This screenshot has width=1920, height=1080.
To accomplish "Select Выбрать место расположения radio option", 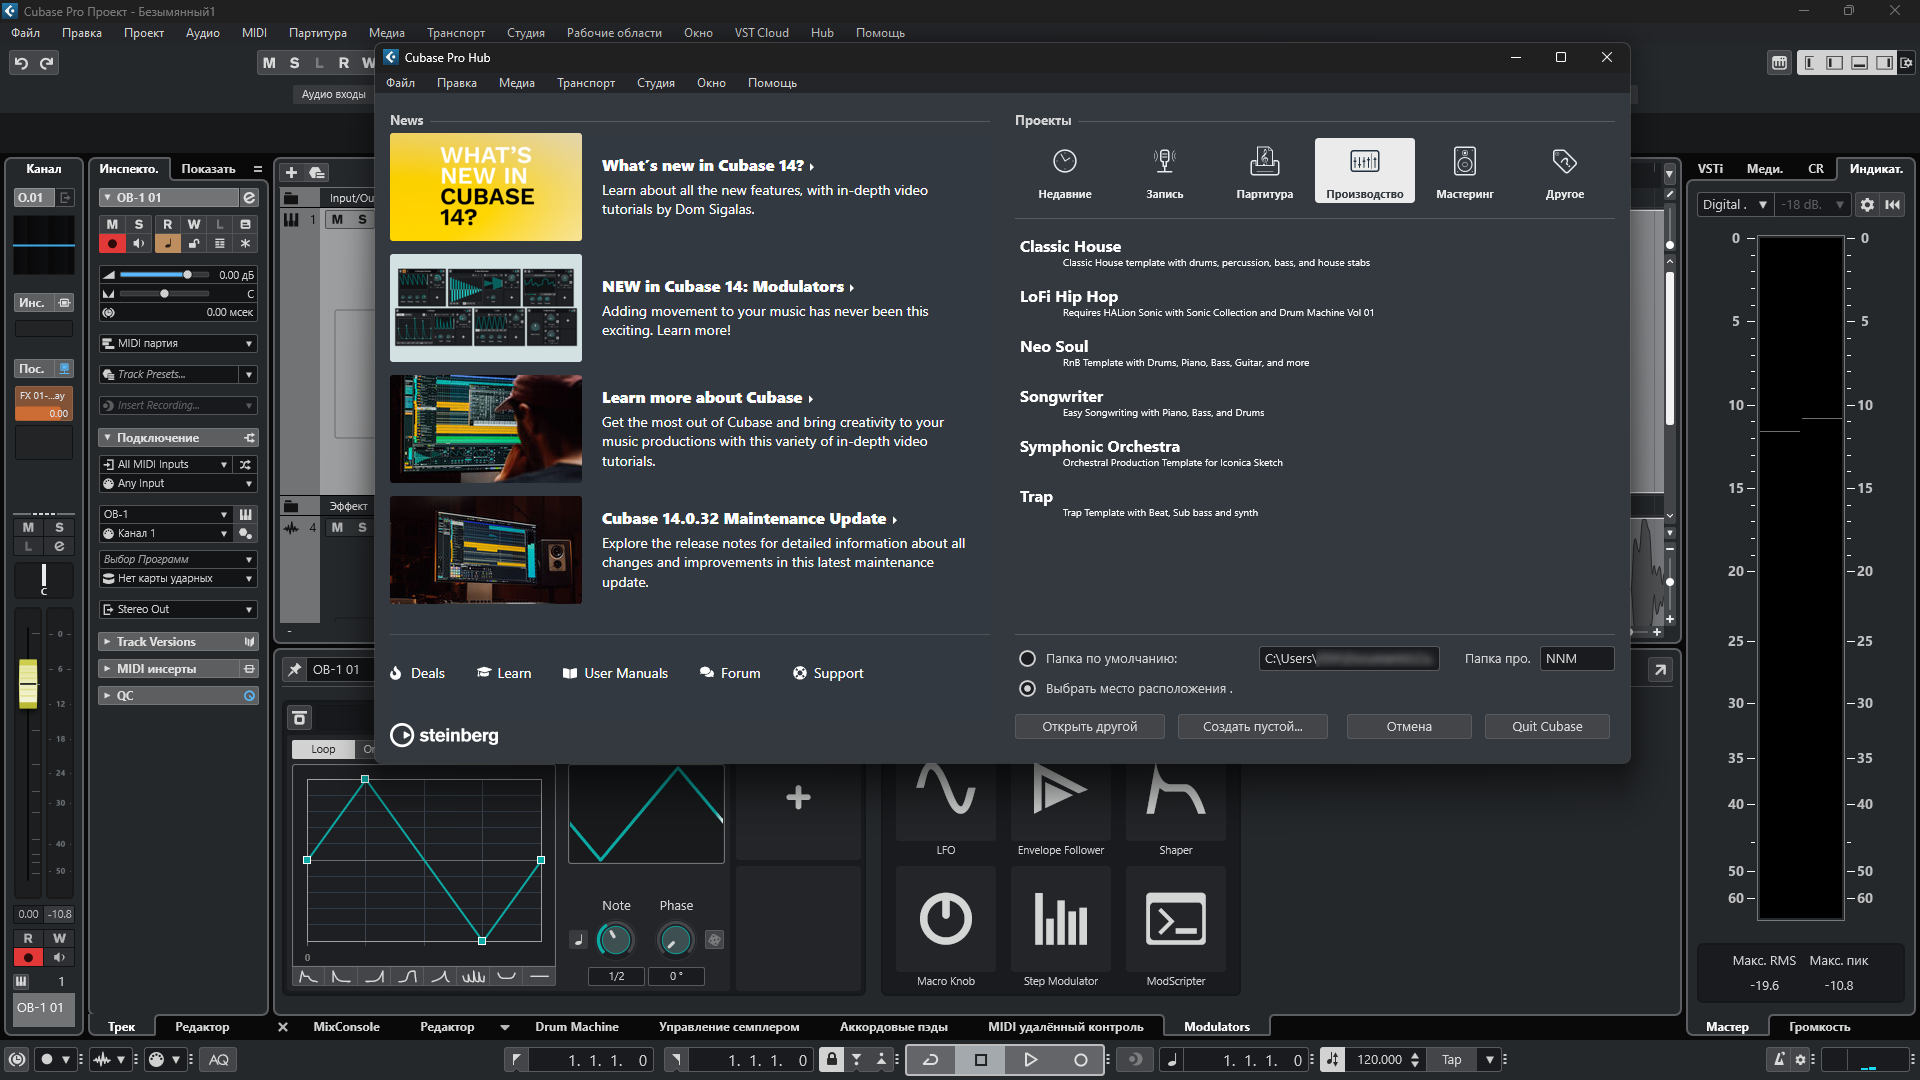I will pos(1026,688).
